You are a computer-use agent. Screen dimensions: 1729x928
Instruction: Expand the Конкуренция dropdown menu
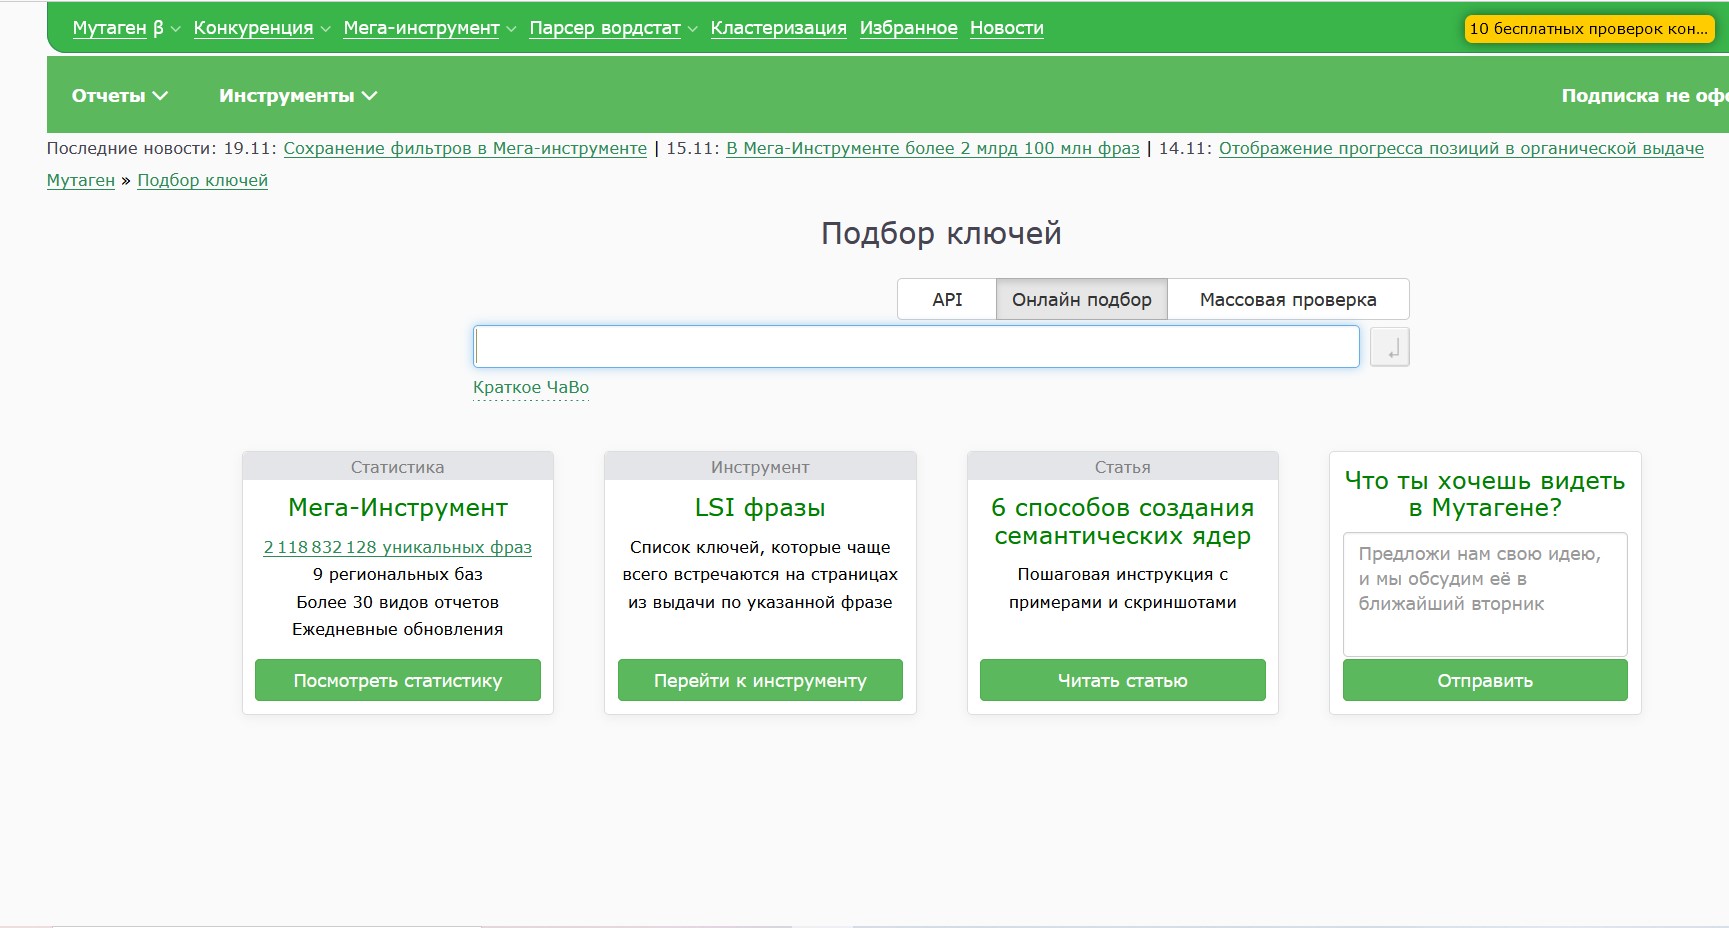261,28
